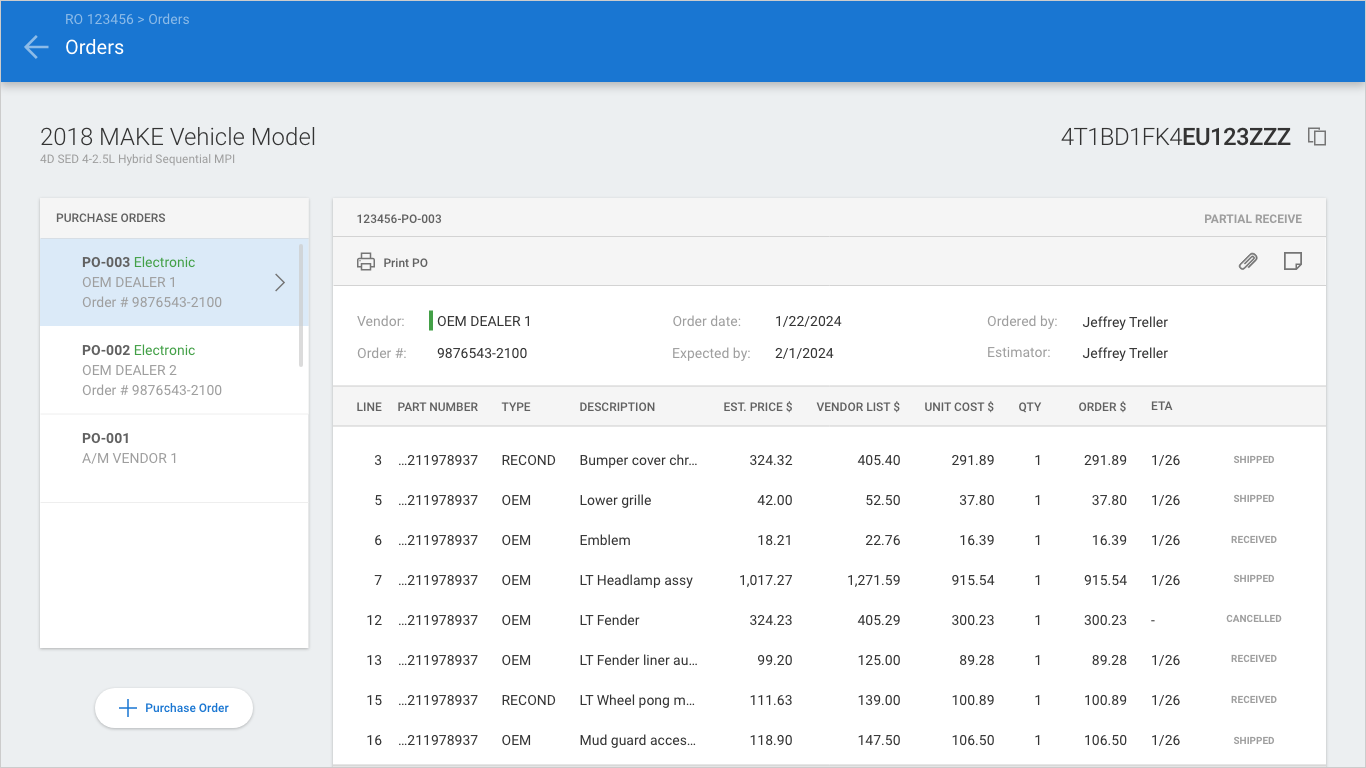Click the purchase orders list scrollbar

301,305
